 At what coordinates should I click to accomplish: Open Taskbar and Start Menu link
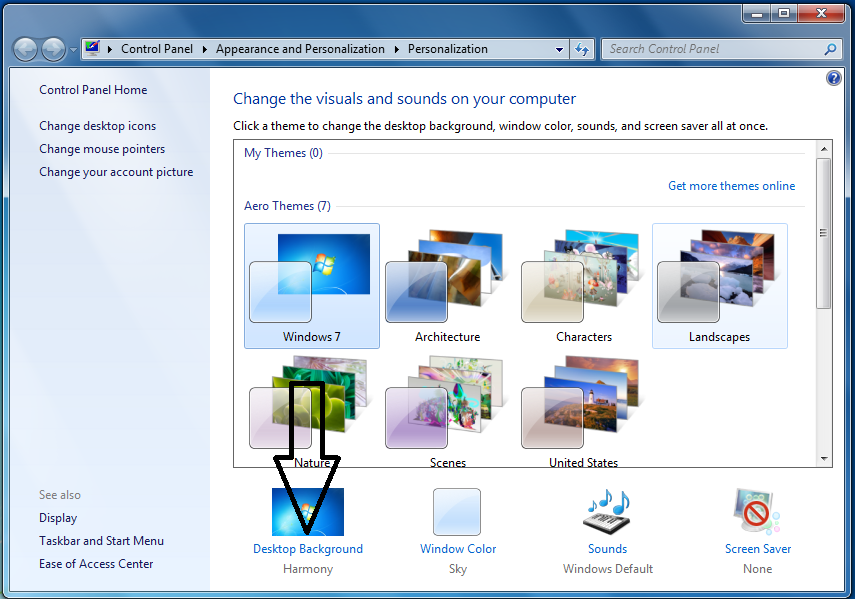pyautogui.click(x=101, y=541)
